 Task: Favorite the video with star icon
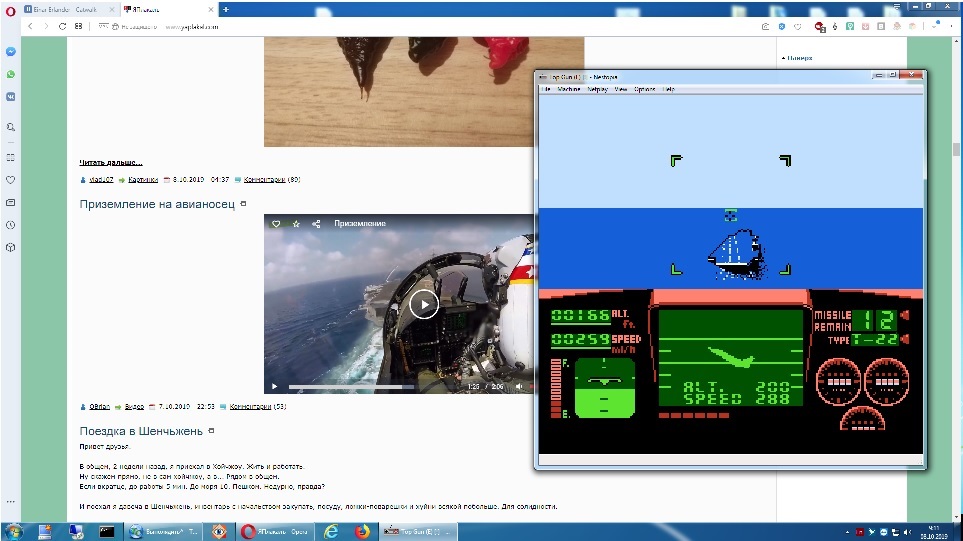tap(296, 224)
